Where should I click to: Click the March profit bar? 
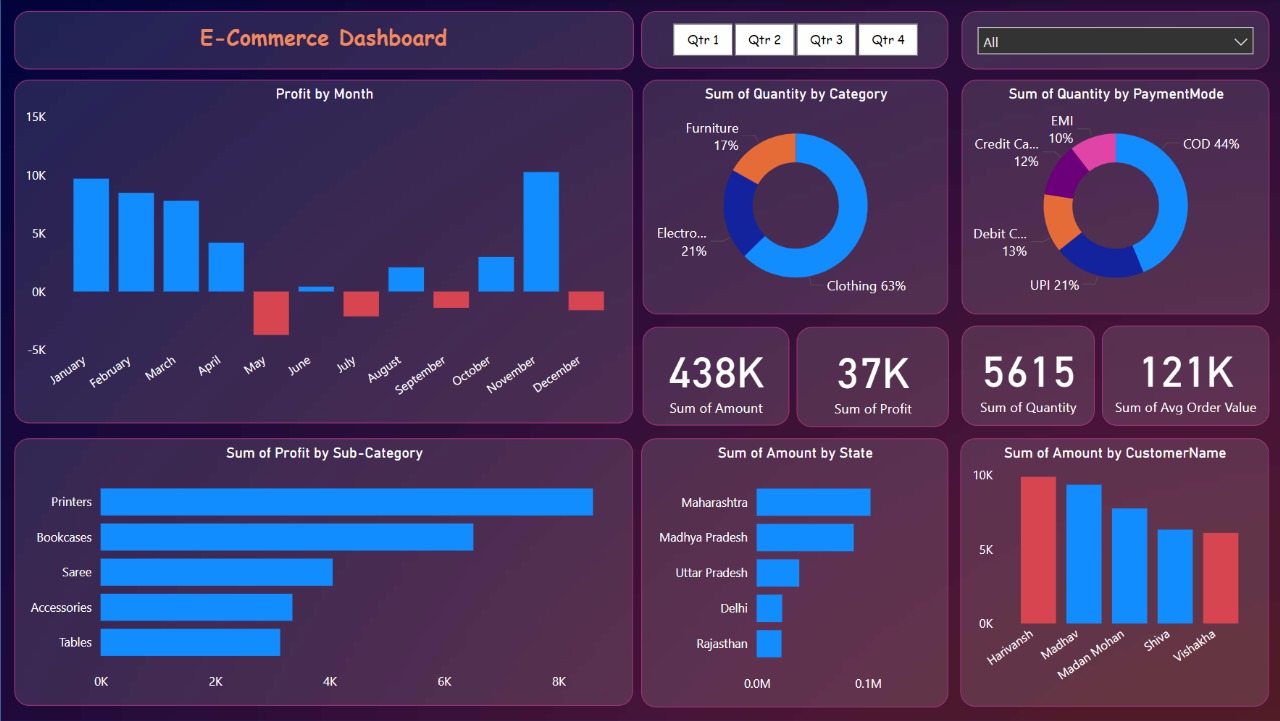[181, 246]
